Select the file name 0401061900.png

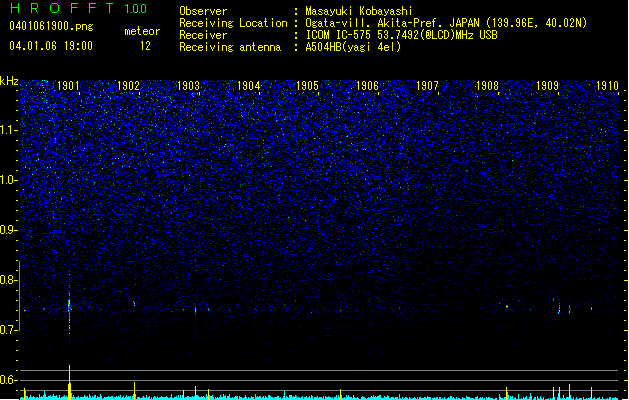tap(51, 26)
